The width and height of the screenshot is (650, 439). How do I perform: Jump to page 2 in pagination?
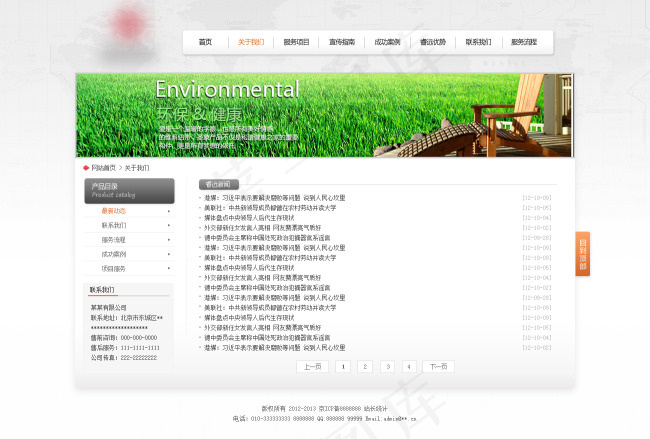(x=365, y=366)
